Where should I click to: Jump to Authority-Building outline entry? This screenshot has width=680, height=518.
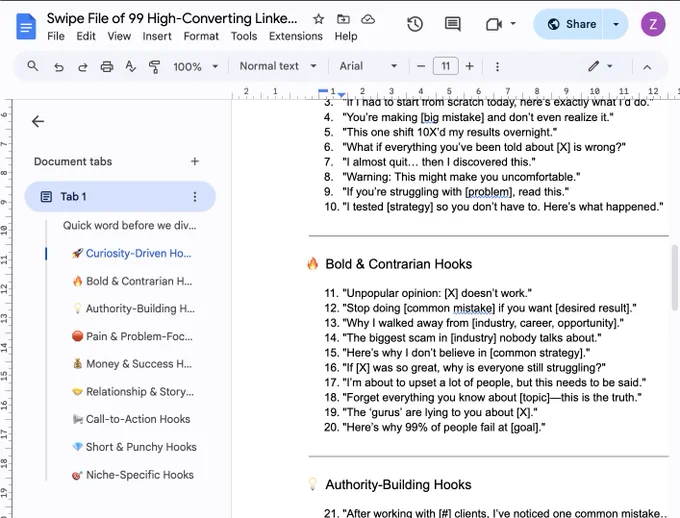coord(134,308)
